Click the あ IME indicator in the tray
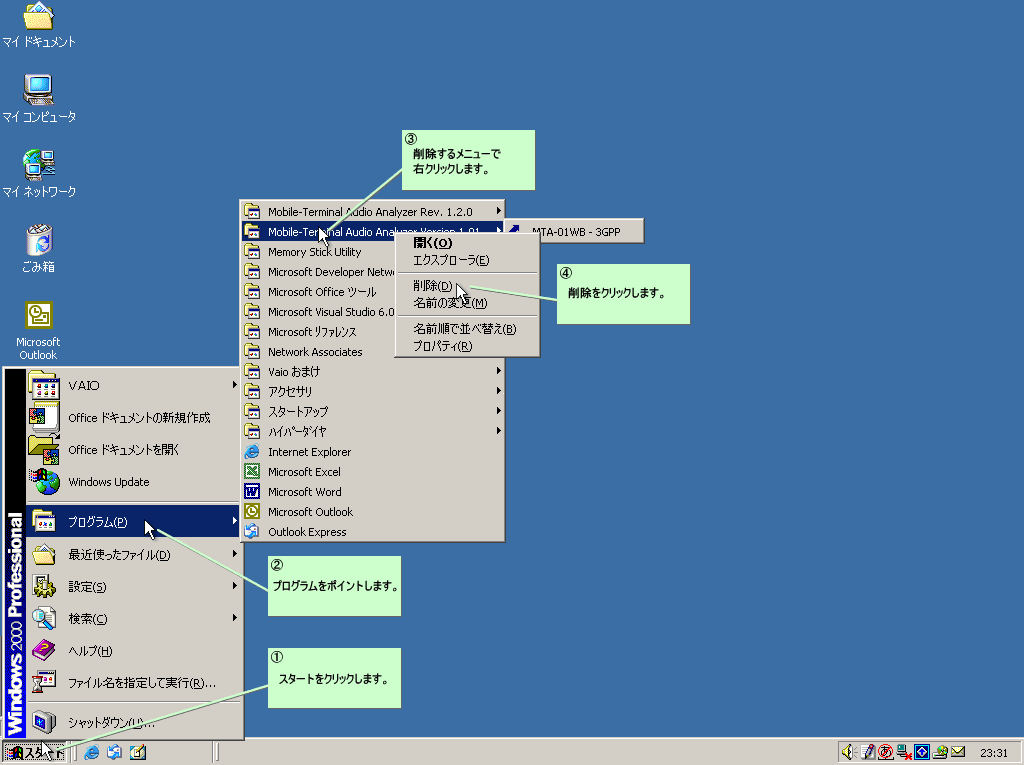The height and width of the screenshot is (765, 1024). 886,753
